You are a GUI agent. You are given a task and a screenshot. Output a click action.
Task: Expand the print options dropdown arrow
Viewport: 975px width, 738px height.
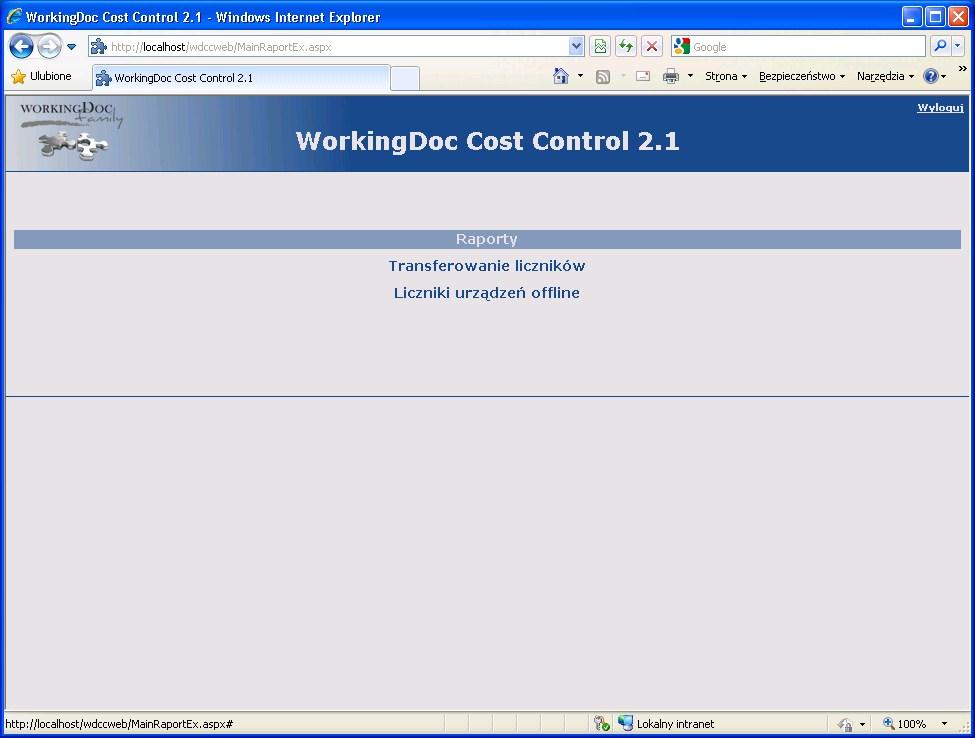point(690,76)
